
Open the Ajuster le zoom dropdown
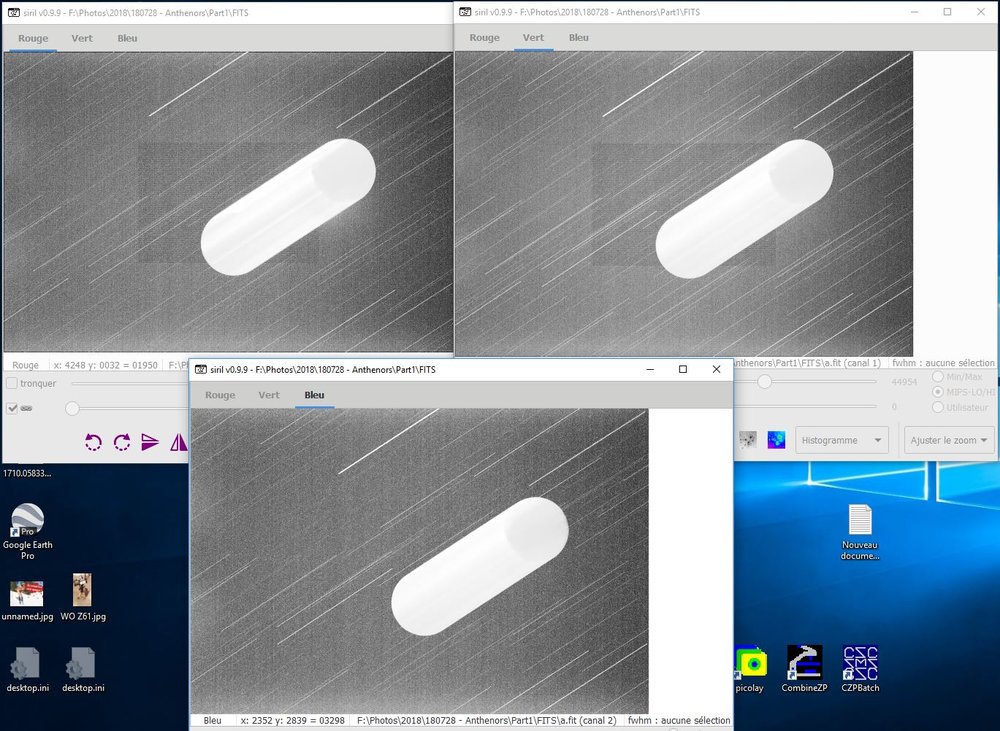click(x=949, y=440)
